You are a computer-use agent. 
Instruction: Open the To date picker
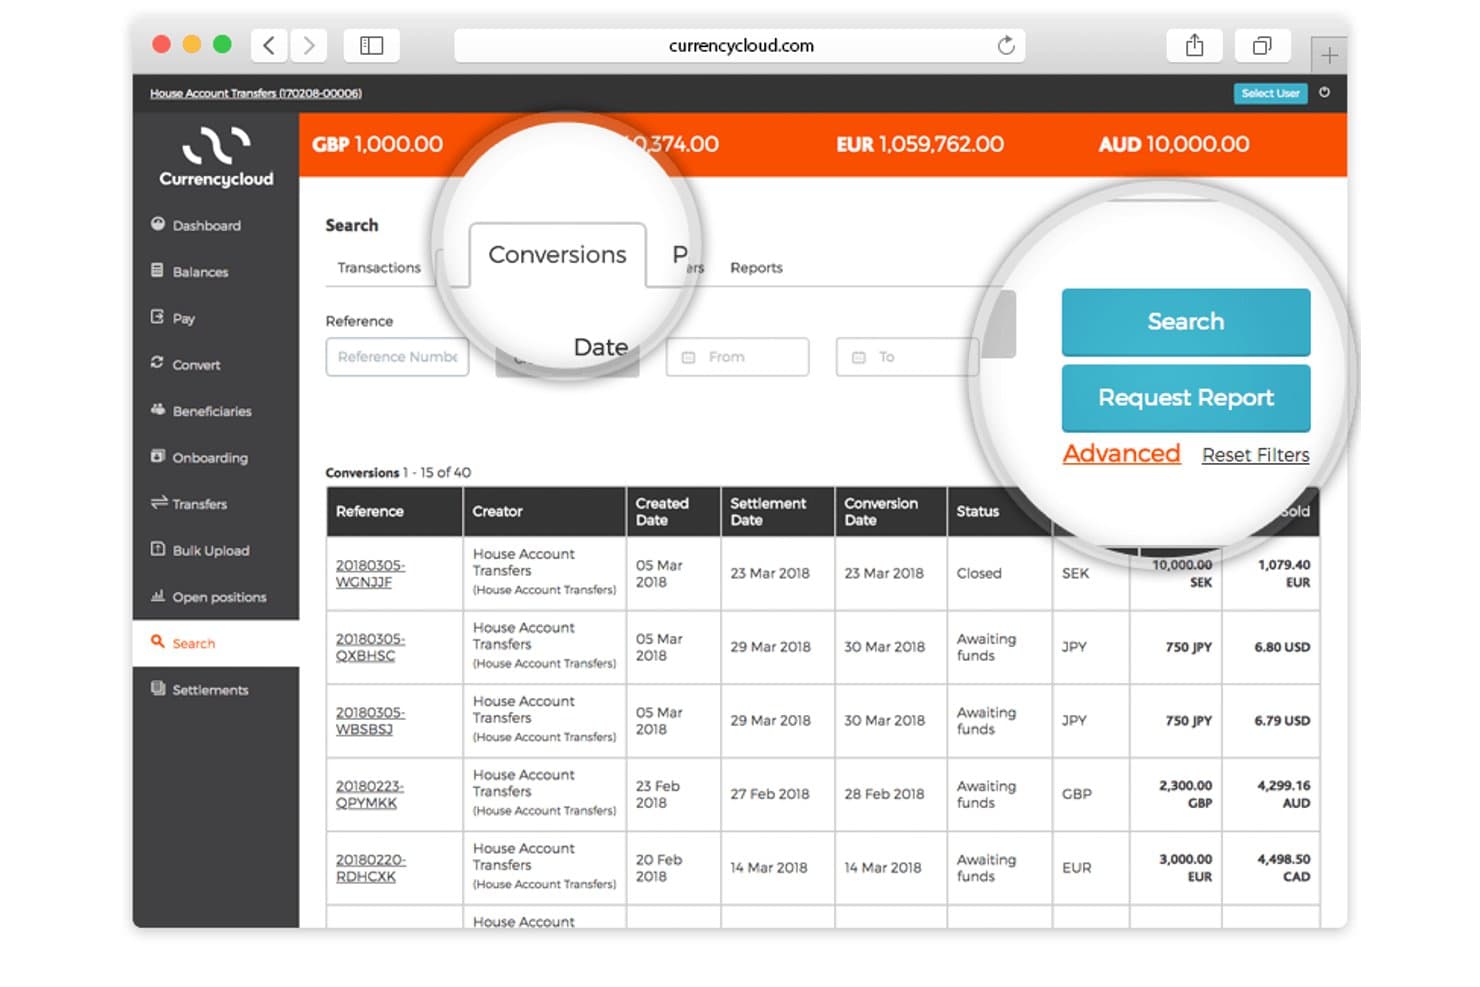pos(907,357)
